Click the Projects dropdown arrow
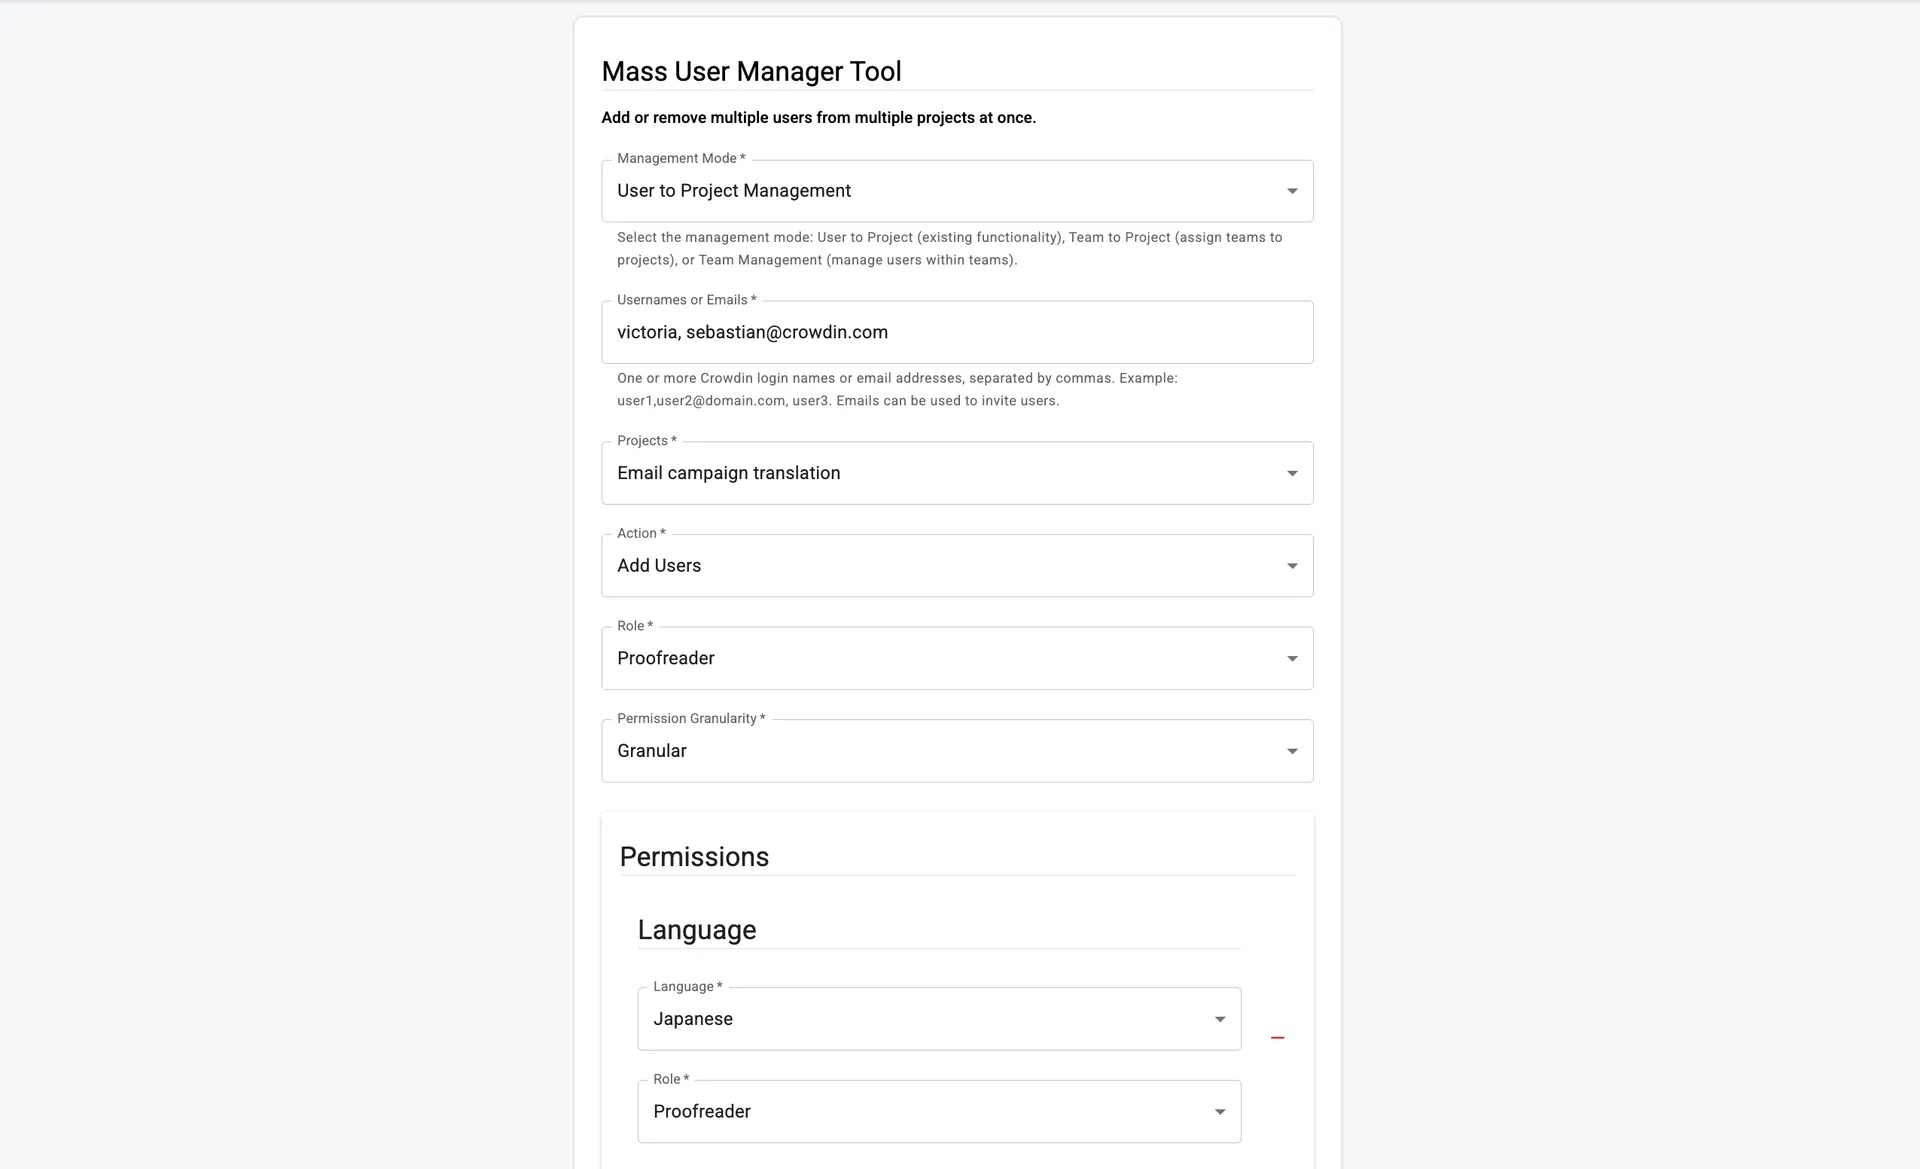 (x=1291, y=473)
